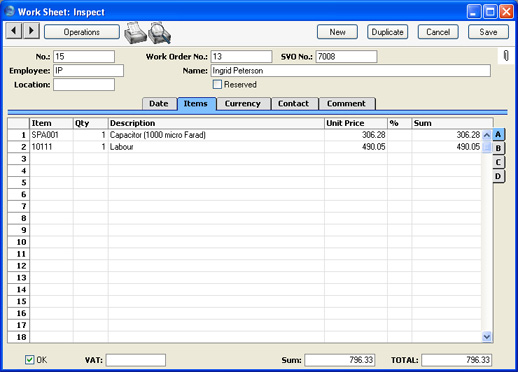Screen dimensions: 518x372
Task: Switch to the Comment tab
Action: pyautogui.click(x=347, y=104)
